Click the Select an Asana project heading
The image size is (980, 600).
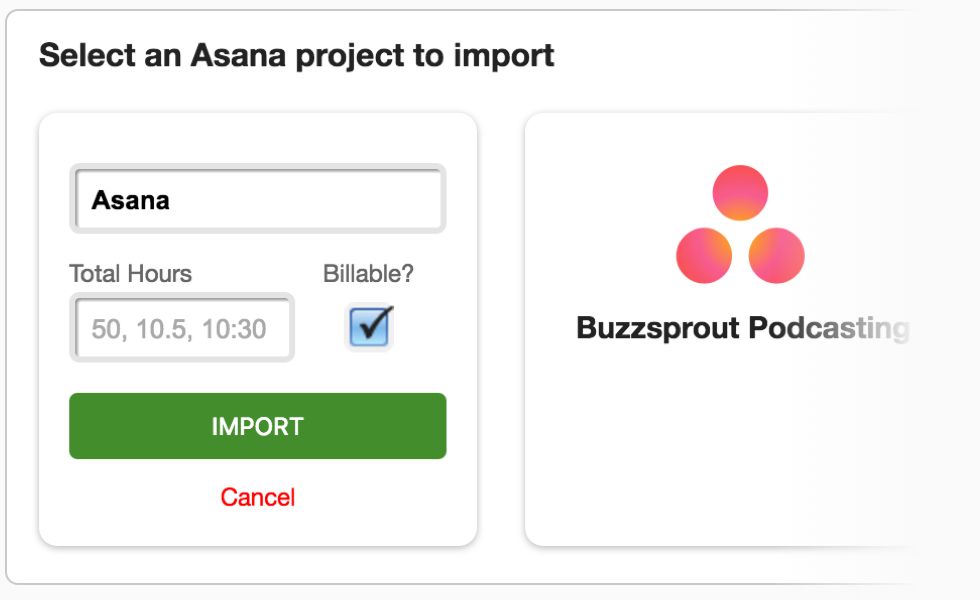coord(296,56)
